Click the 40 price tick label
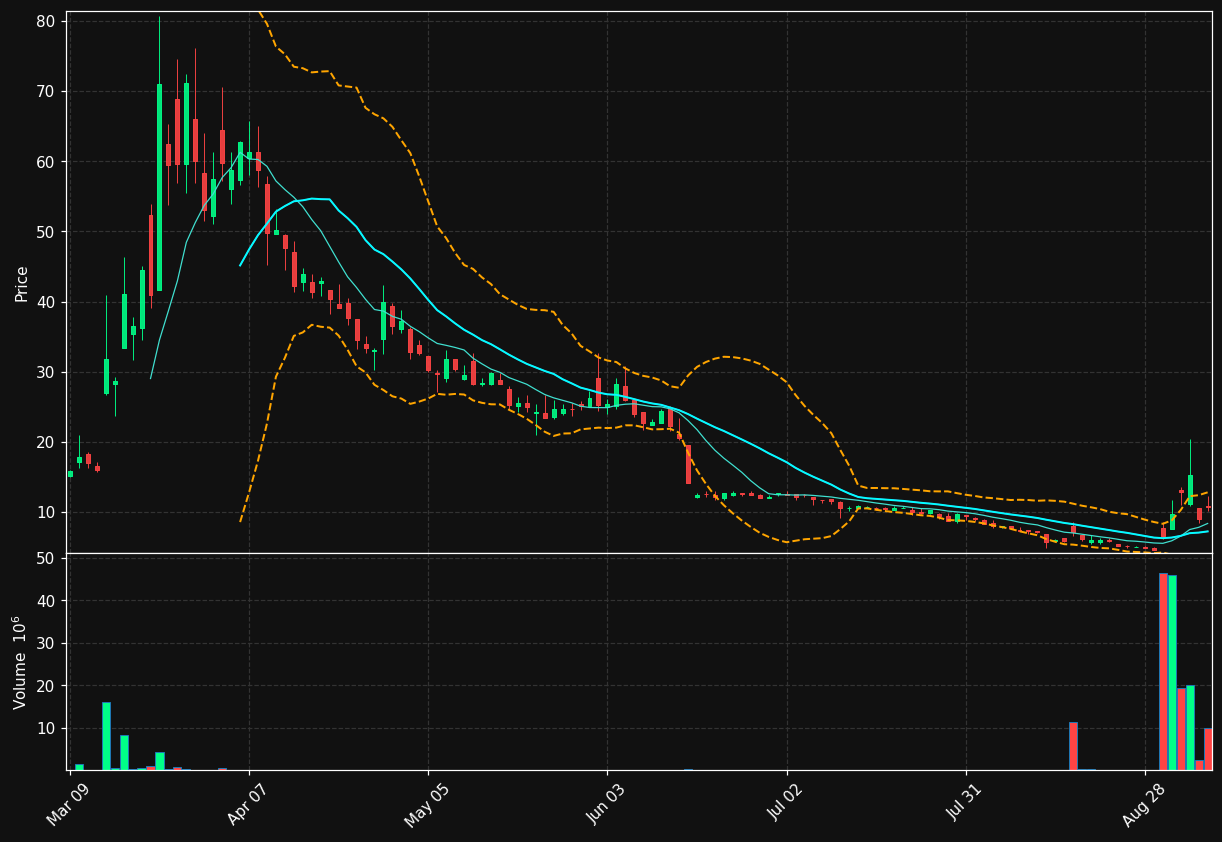This screenshot has height=842, width=1222. 45,302
